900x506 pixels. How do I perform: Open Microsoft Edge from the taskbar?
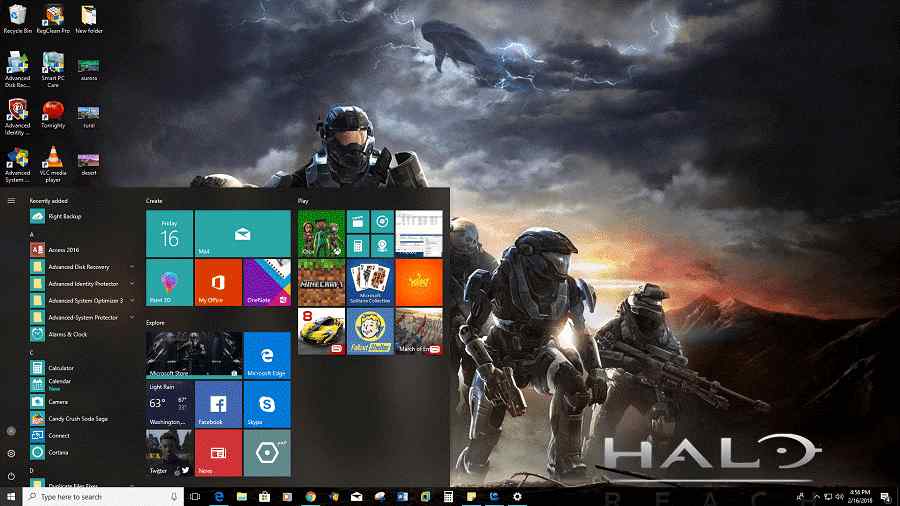[219, 497]
